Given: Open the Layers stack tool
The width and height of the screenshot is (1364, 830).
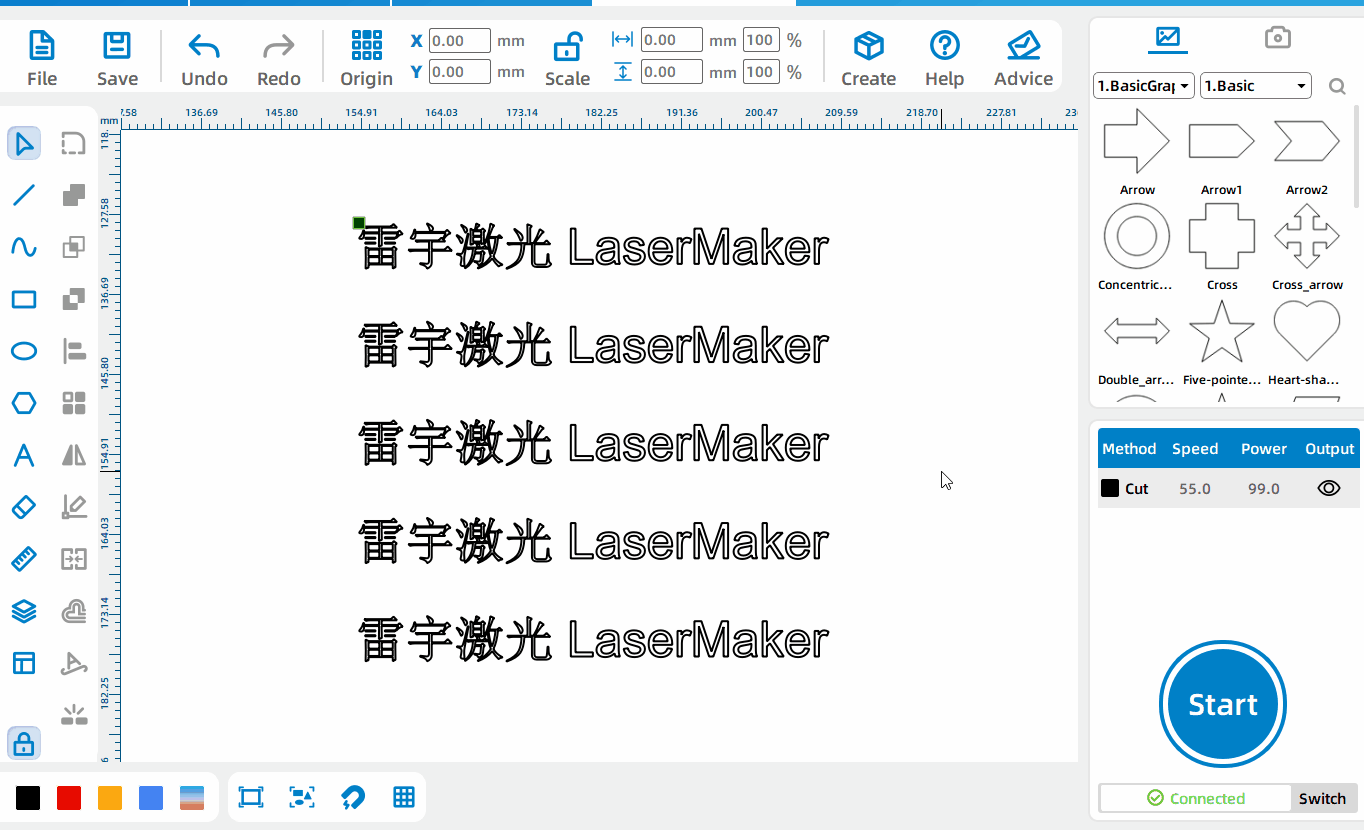Looking at the screenshot, I should tap(24, 611).
